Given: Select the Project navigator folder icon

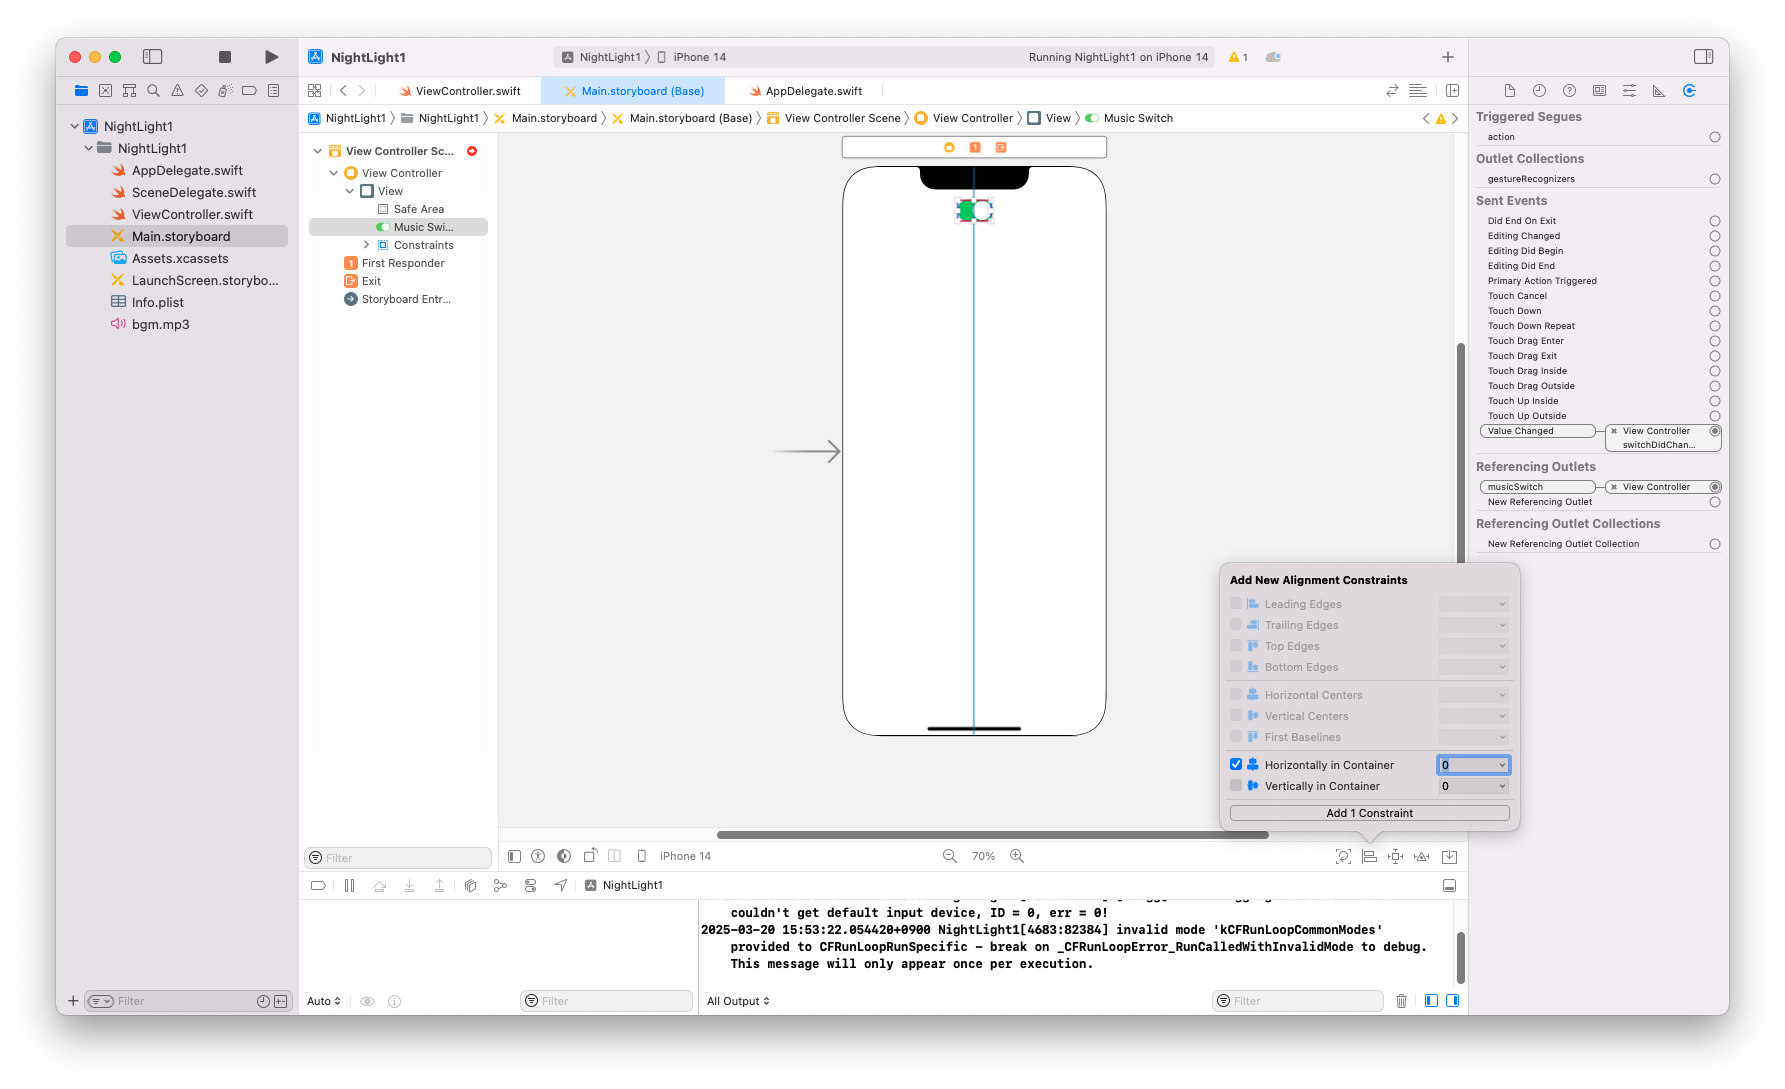Looking at the screenshot, I should pos(81,90).
